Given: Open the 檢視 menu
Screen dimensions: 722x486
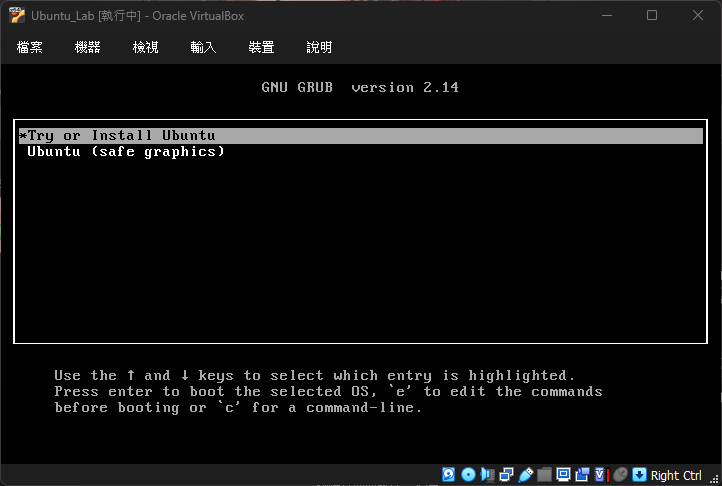Looking at the screenshot, I should coord(146,47).
